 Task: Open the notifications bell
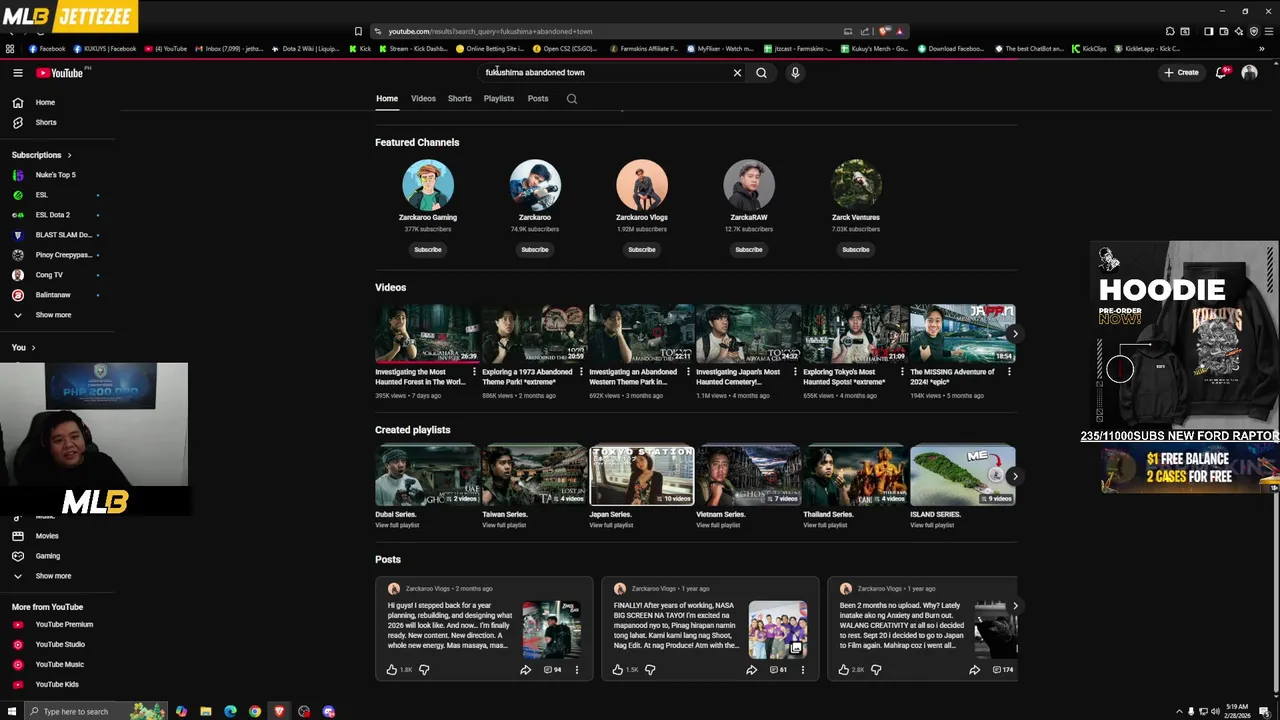coord(1221,73)
